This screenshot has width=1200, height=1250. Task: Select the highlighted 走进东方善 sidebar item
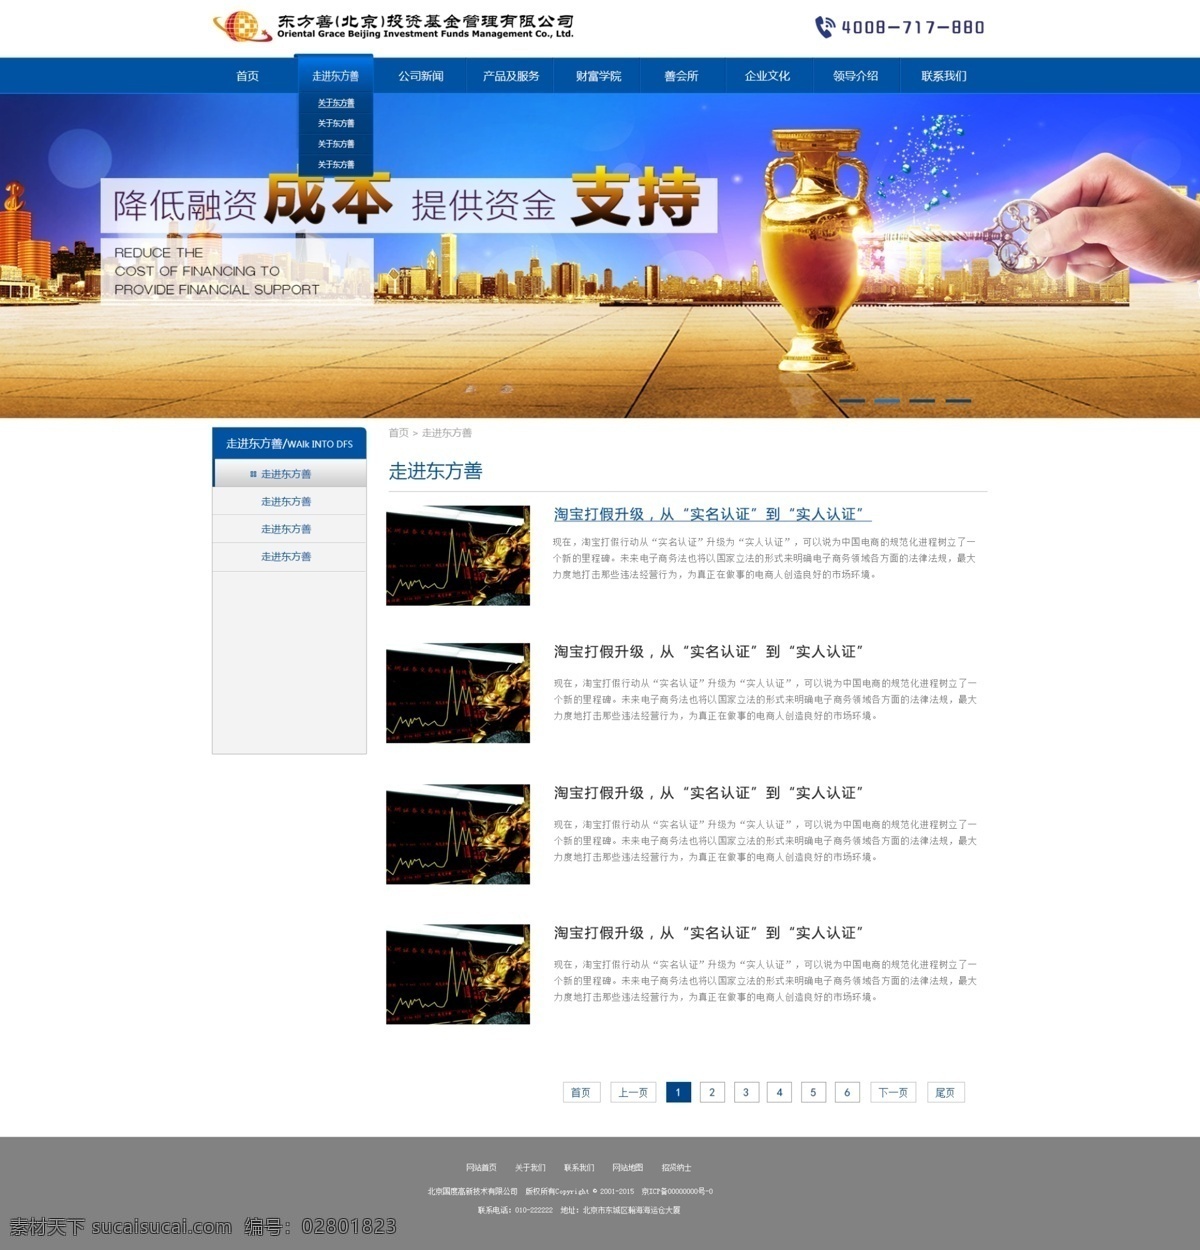[x=289, y=474]
